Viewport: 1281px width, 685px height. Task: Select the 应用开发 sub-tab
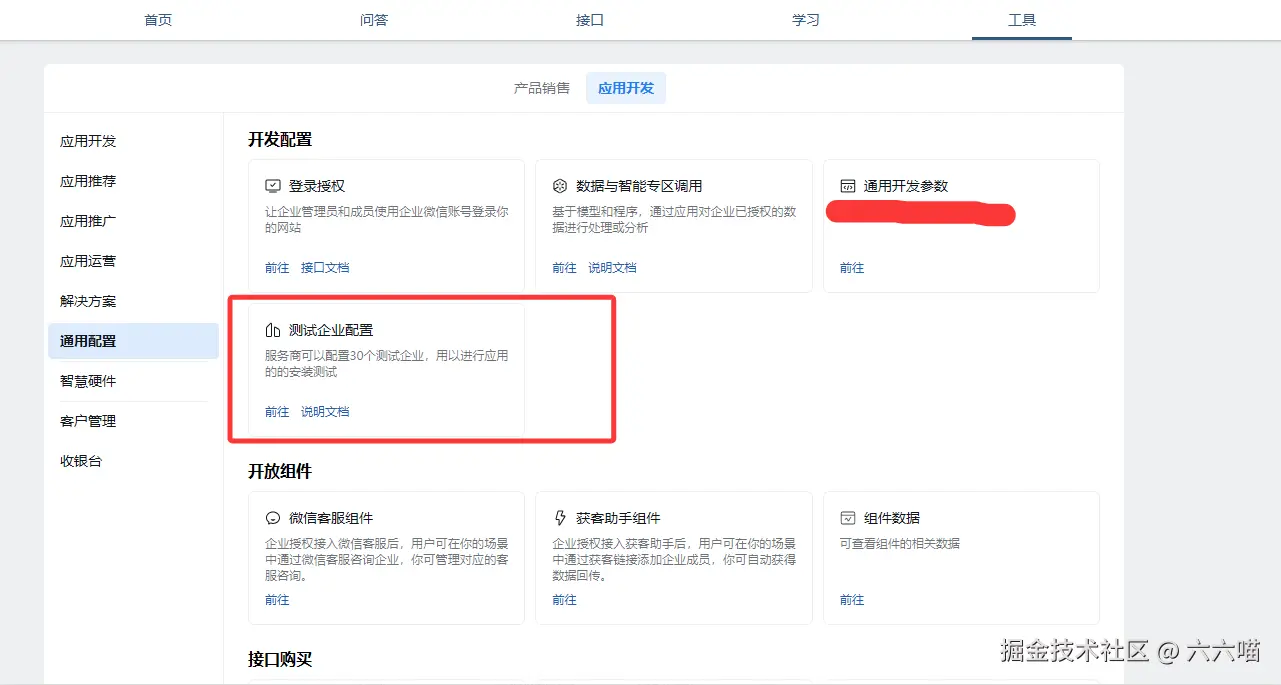pyautogui.click(x=626, y=88)
